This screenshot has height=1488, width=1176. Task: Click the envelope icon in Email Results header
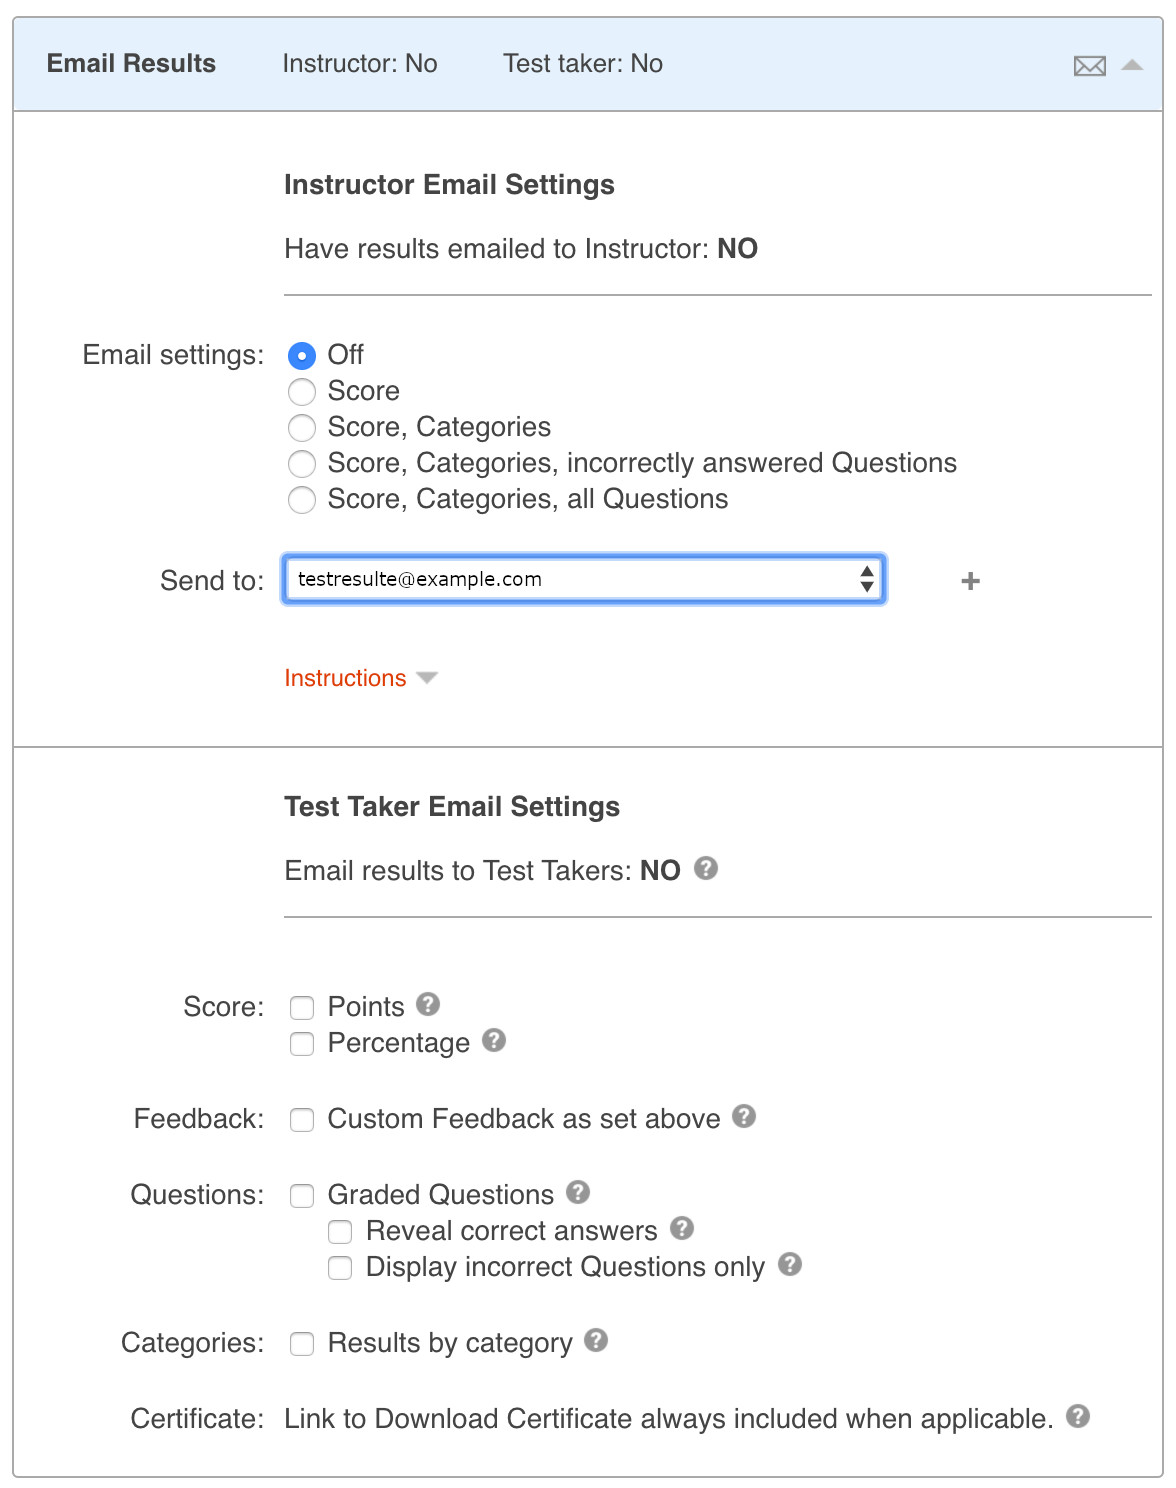pyautogui.click(x=1089, y=66)
